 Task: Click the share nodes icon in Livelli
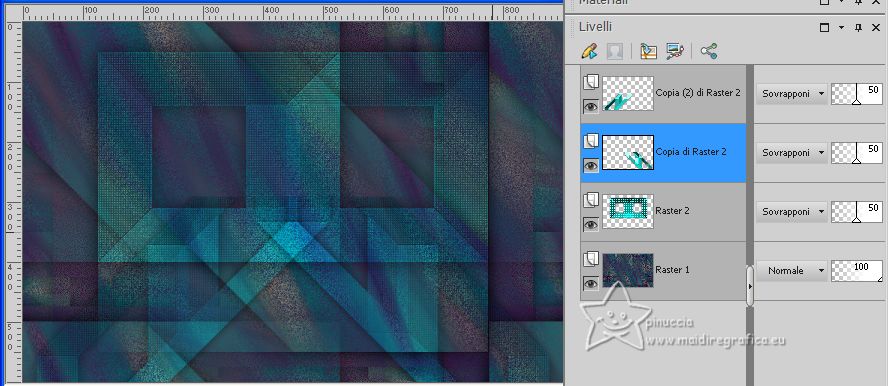click(x=708, y=52)
